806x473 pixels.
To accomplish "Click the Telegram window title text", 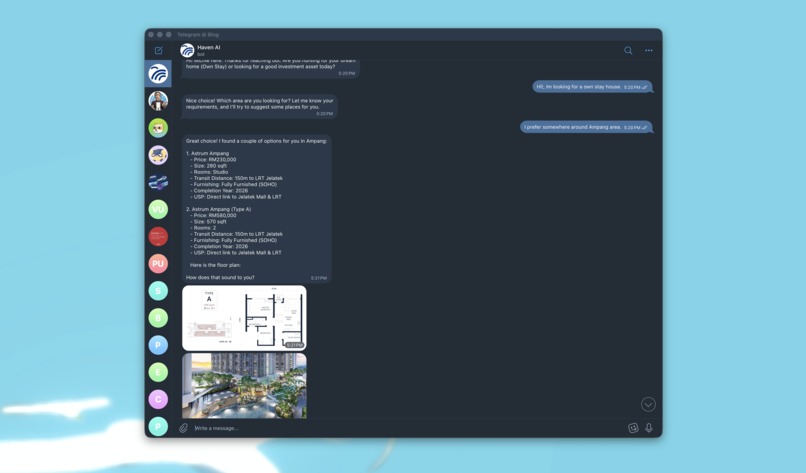I will coord(198,34).
